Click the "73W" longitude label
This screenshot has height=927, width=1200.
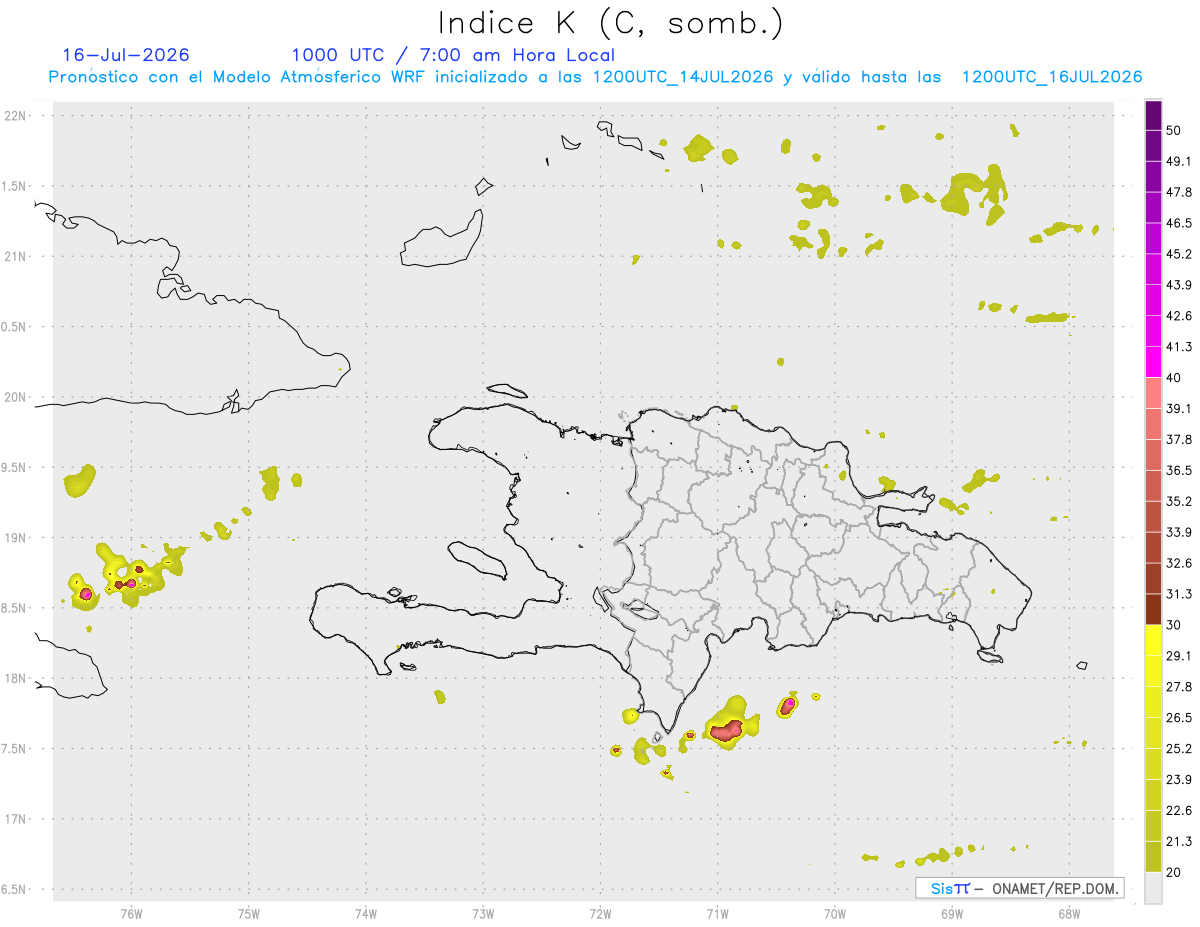pyautogui.click(x=483, y=914)
